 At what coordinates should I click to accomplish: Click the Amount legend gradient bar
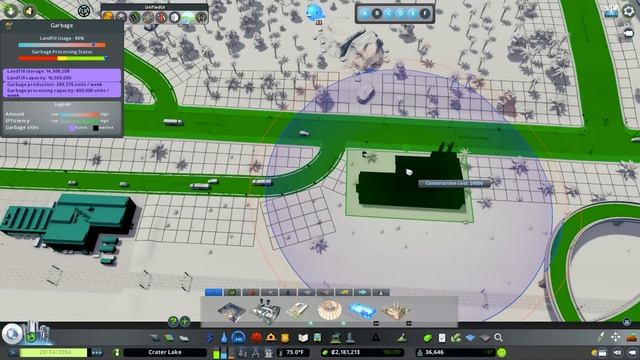coord(80,115)
